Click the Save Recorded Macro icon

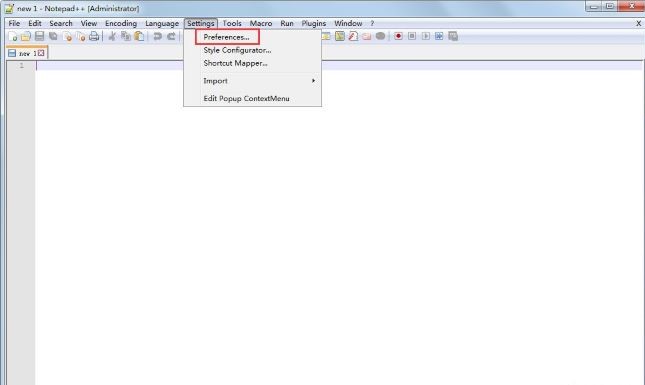(x=453, y=36)
